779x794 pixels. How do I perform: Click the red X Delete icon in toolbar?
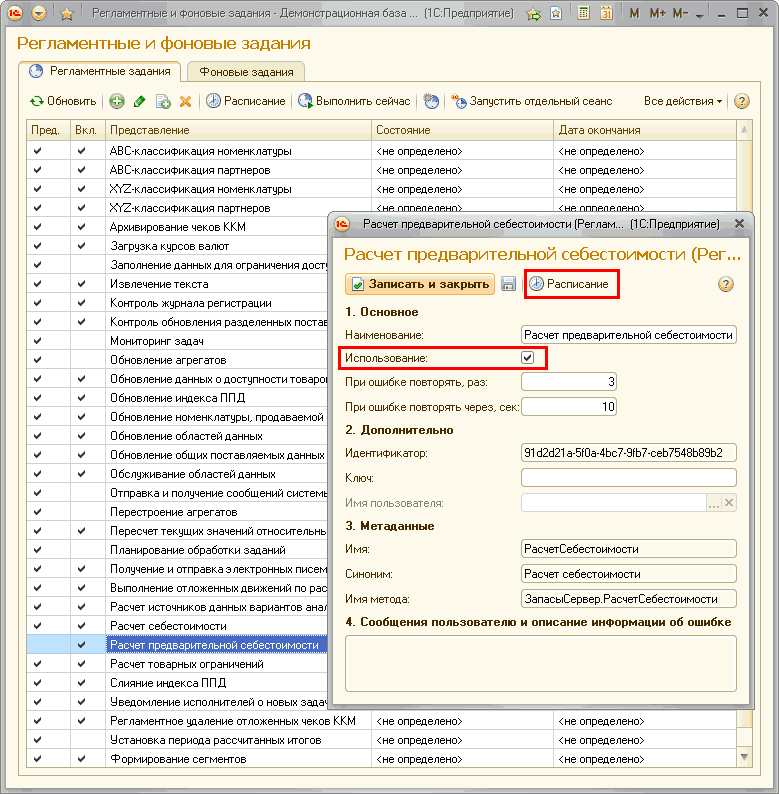[x=185, y=101]
